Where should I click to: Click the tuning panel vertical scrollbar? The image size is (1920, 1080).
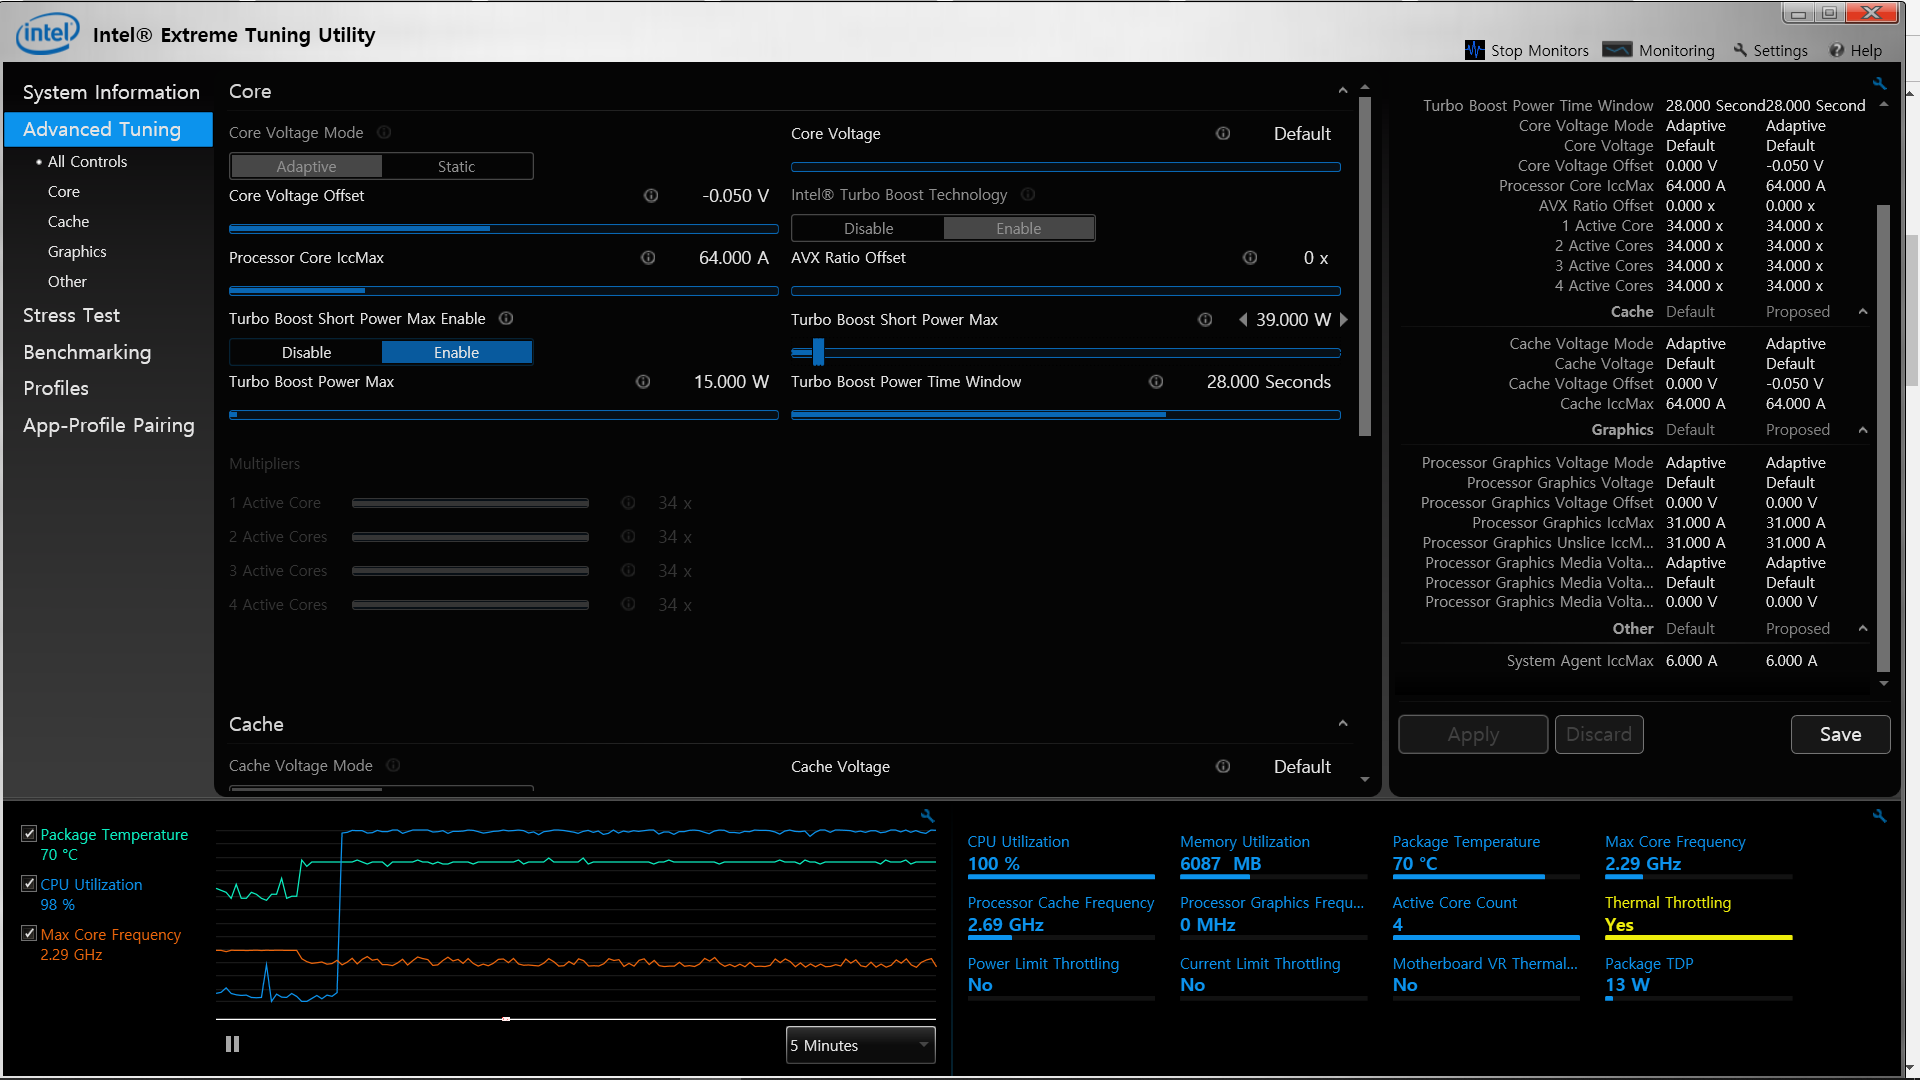pyautogui.click(x=1365, y=265)
